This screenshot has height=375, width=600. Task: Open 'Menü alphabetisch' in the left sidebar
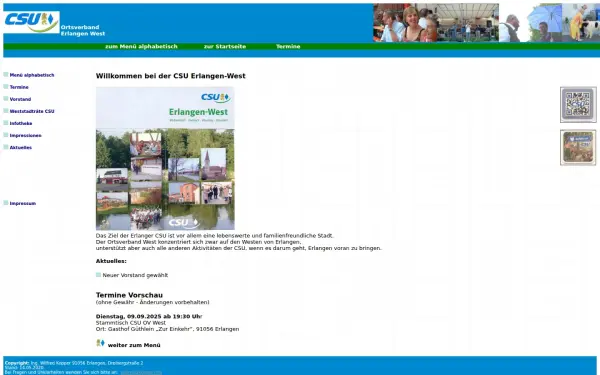point(32,75)
